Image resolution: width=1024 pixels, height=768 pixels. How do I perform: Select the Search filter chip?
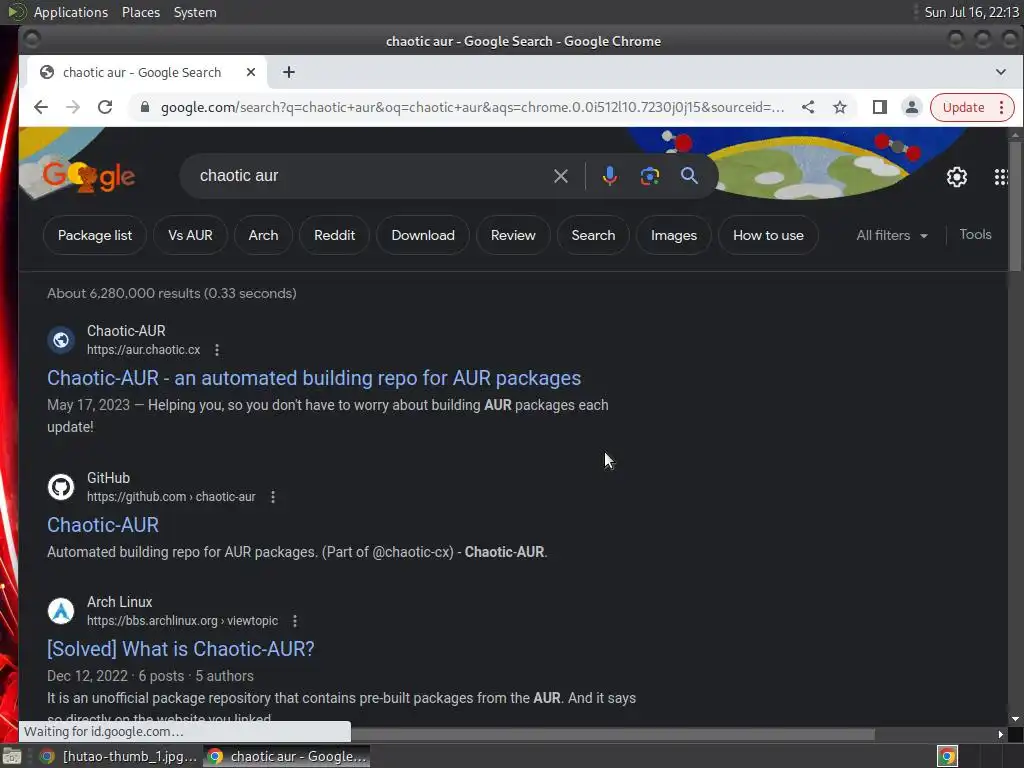click(x=593, y=235)
